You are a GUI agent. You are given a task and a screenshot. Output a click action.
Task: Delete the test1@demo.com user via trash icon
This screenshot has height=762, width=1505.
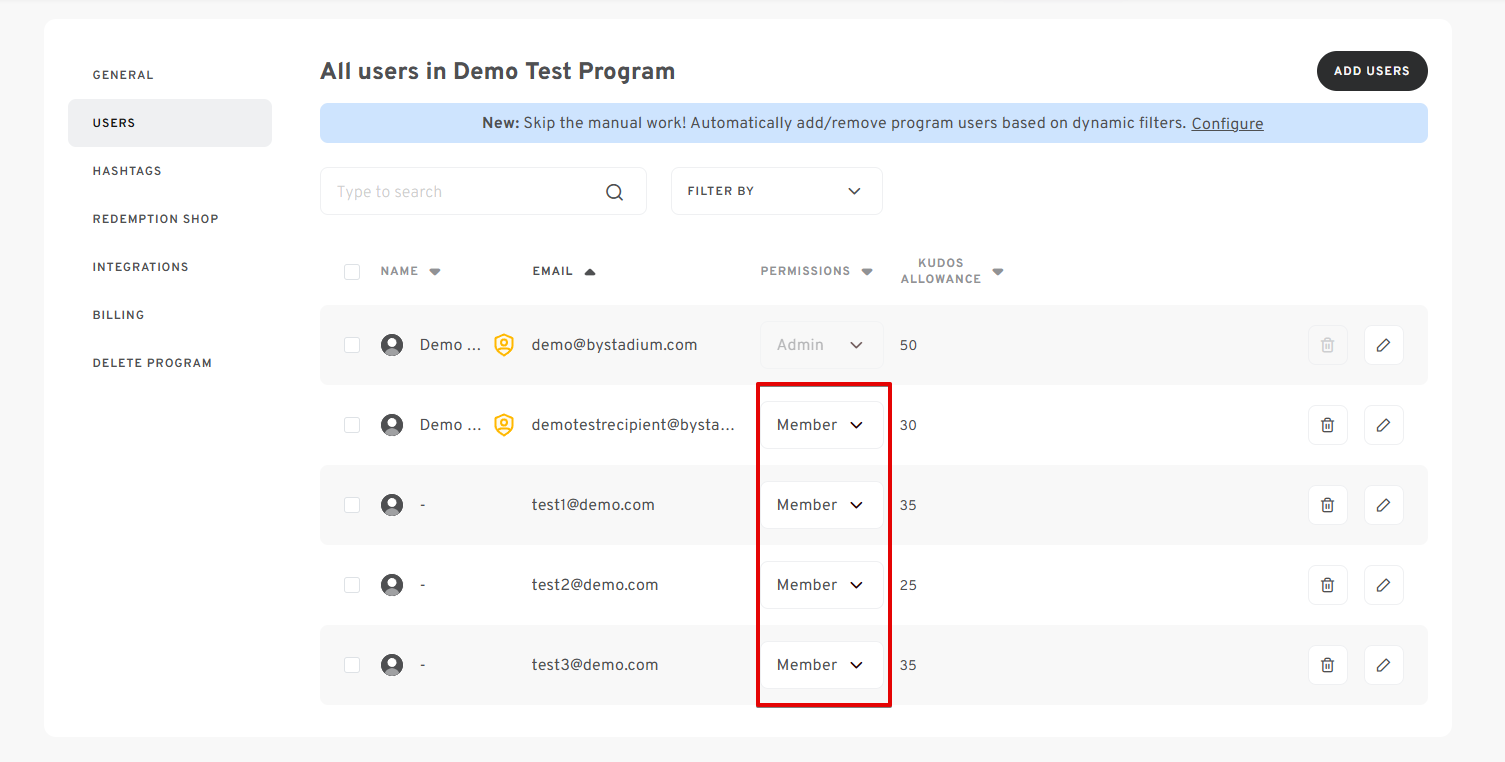coord(1327,505)
